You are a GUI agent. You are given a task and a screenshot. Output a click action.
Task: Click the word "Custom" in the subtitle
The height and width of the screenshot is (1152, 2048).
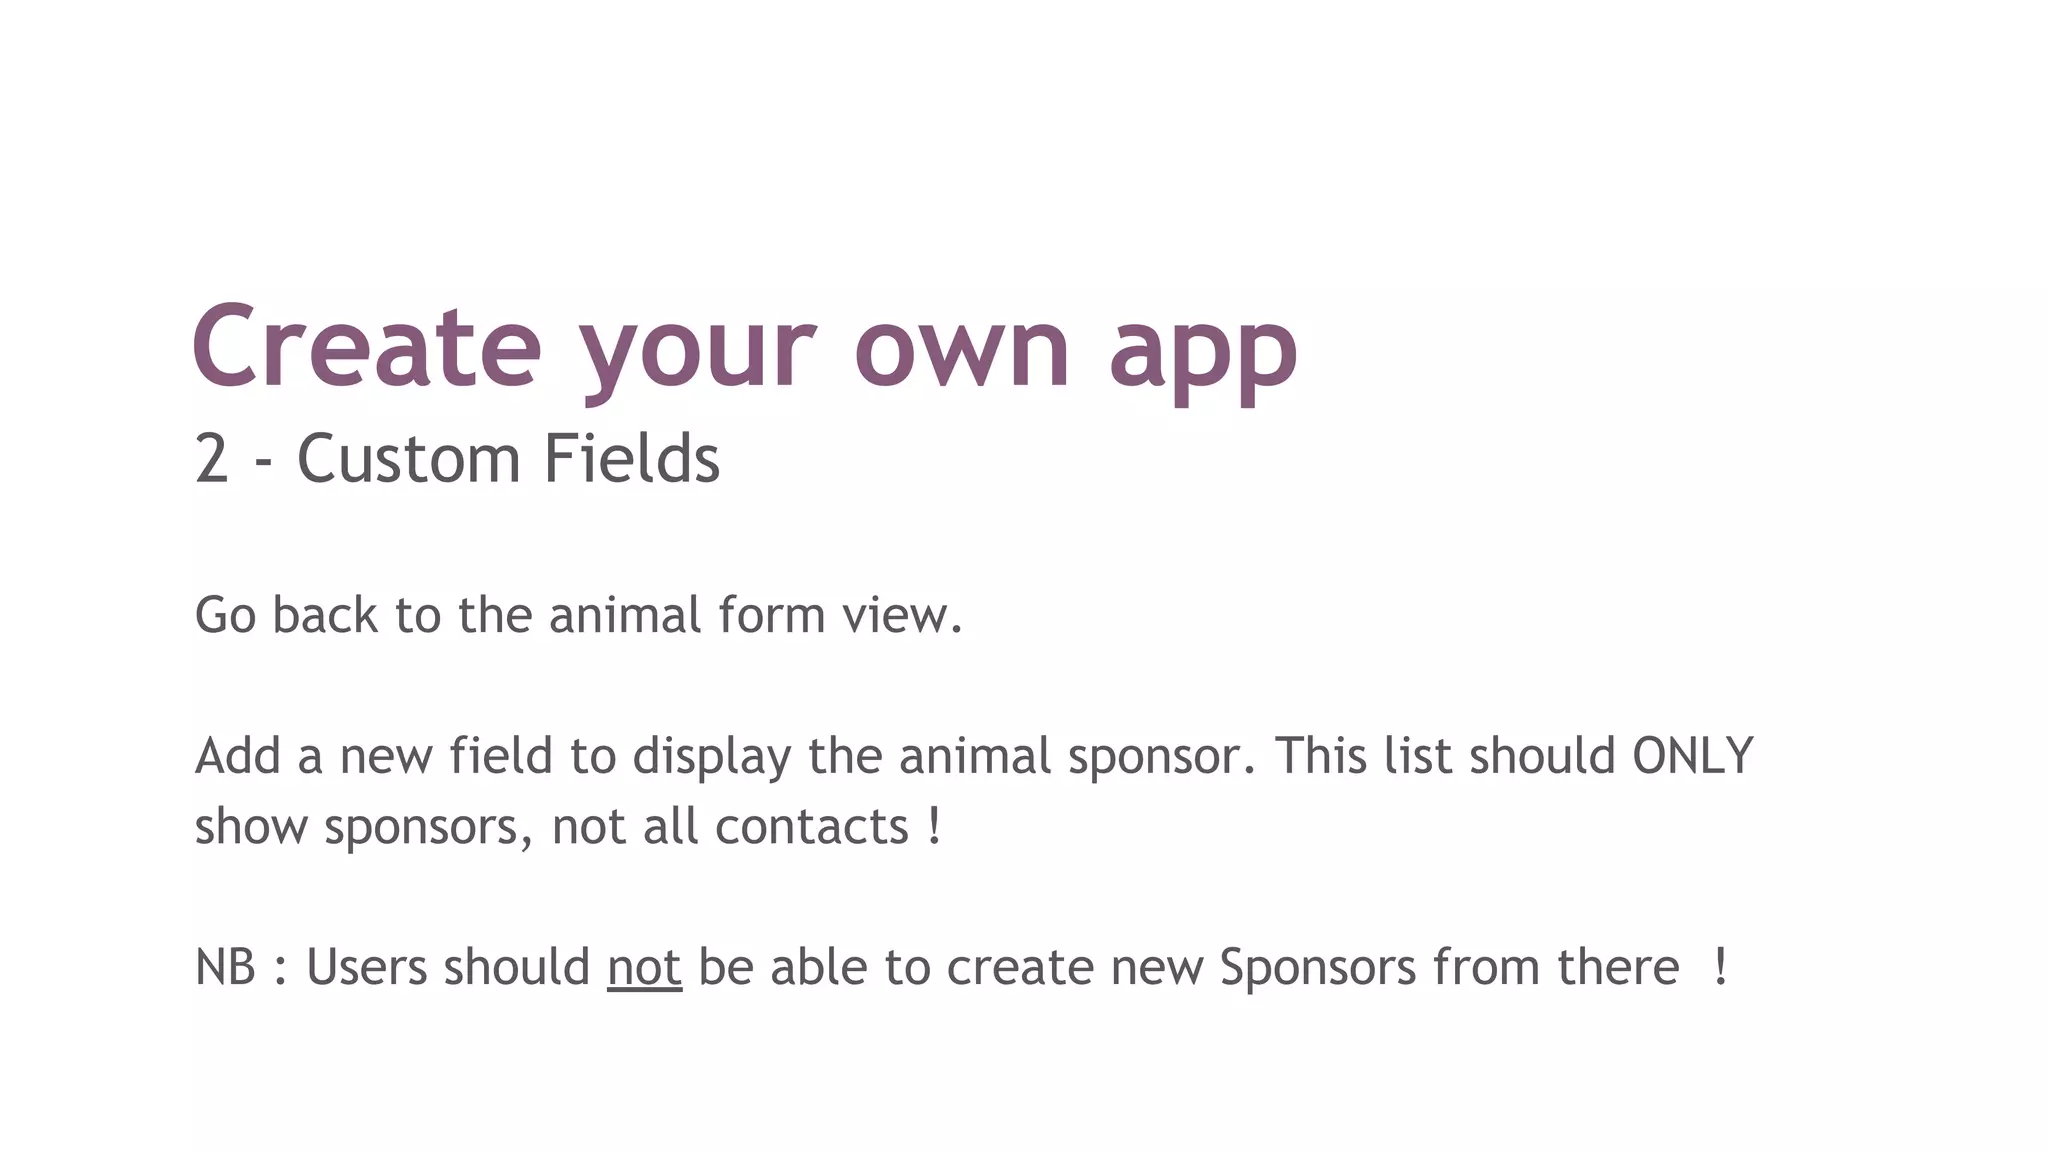click(x=408, y=459)
